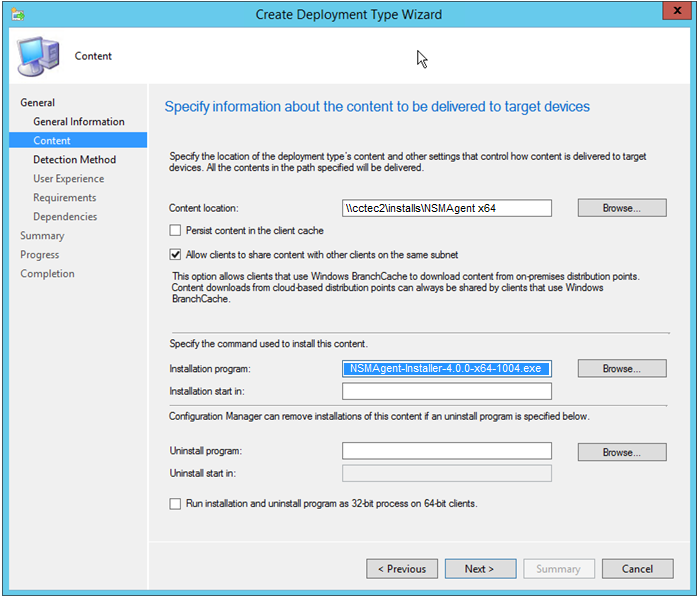Click the computer Content header icon
Image resolution: width=700 pixels, height=598 pixels.
(39, 57)
